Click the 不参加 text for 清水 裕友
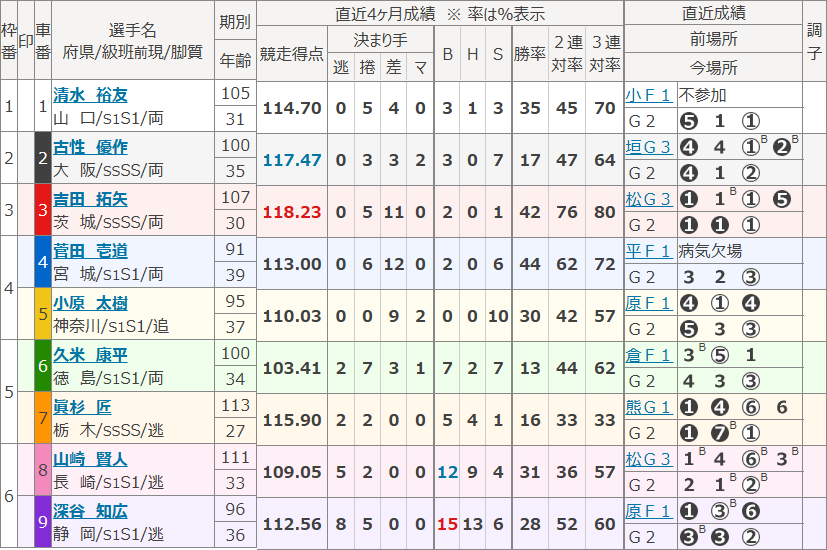 pos(702,95)
